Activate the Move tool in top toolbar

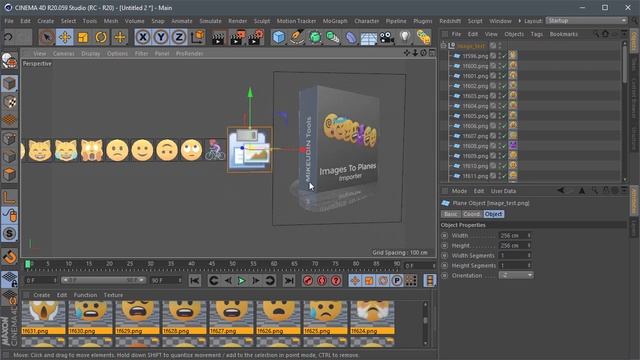[65, 37]
